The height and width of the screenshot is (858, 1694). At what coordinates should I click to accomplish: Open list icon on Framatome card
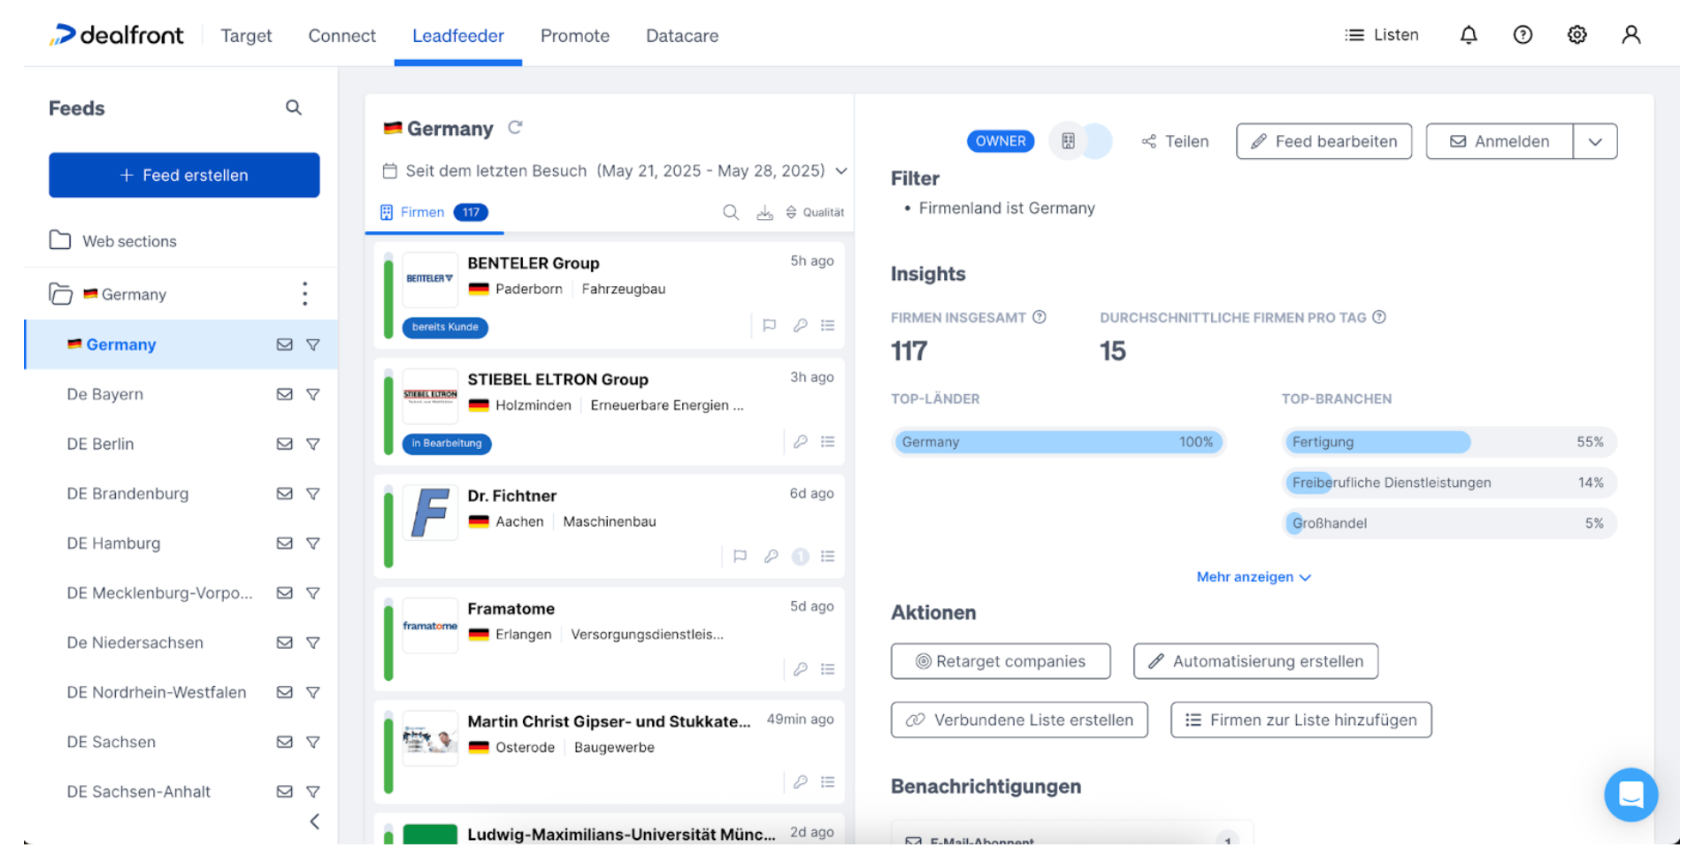point(828,669)
